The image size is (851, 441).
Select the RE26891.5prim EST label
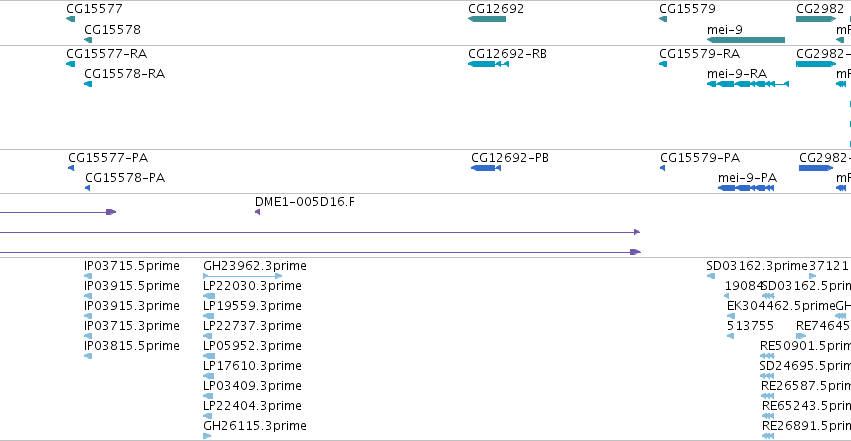[806, 426]
